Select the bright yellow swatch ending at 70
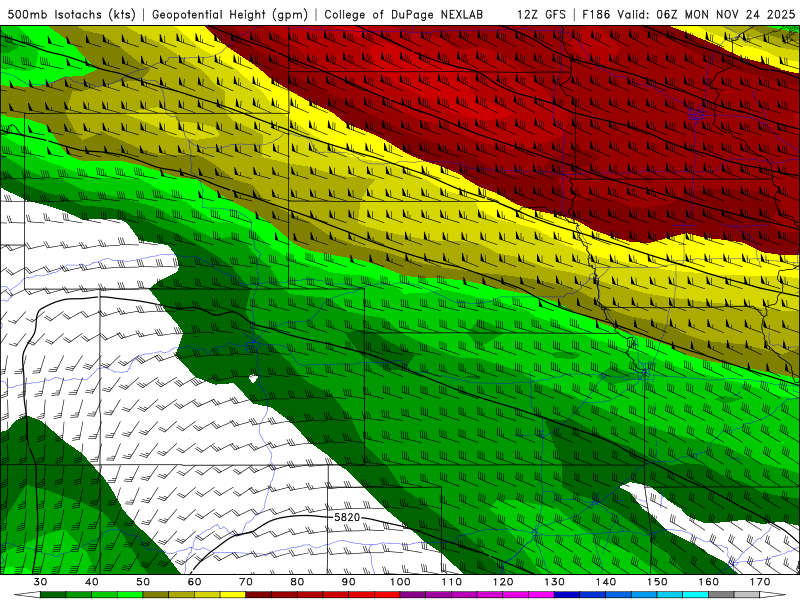This screenshot has width=800, height=600. 233,595
